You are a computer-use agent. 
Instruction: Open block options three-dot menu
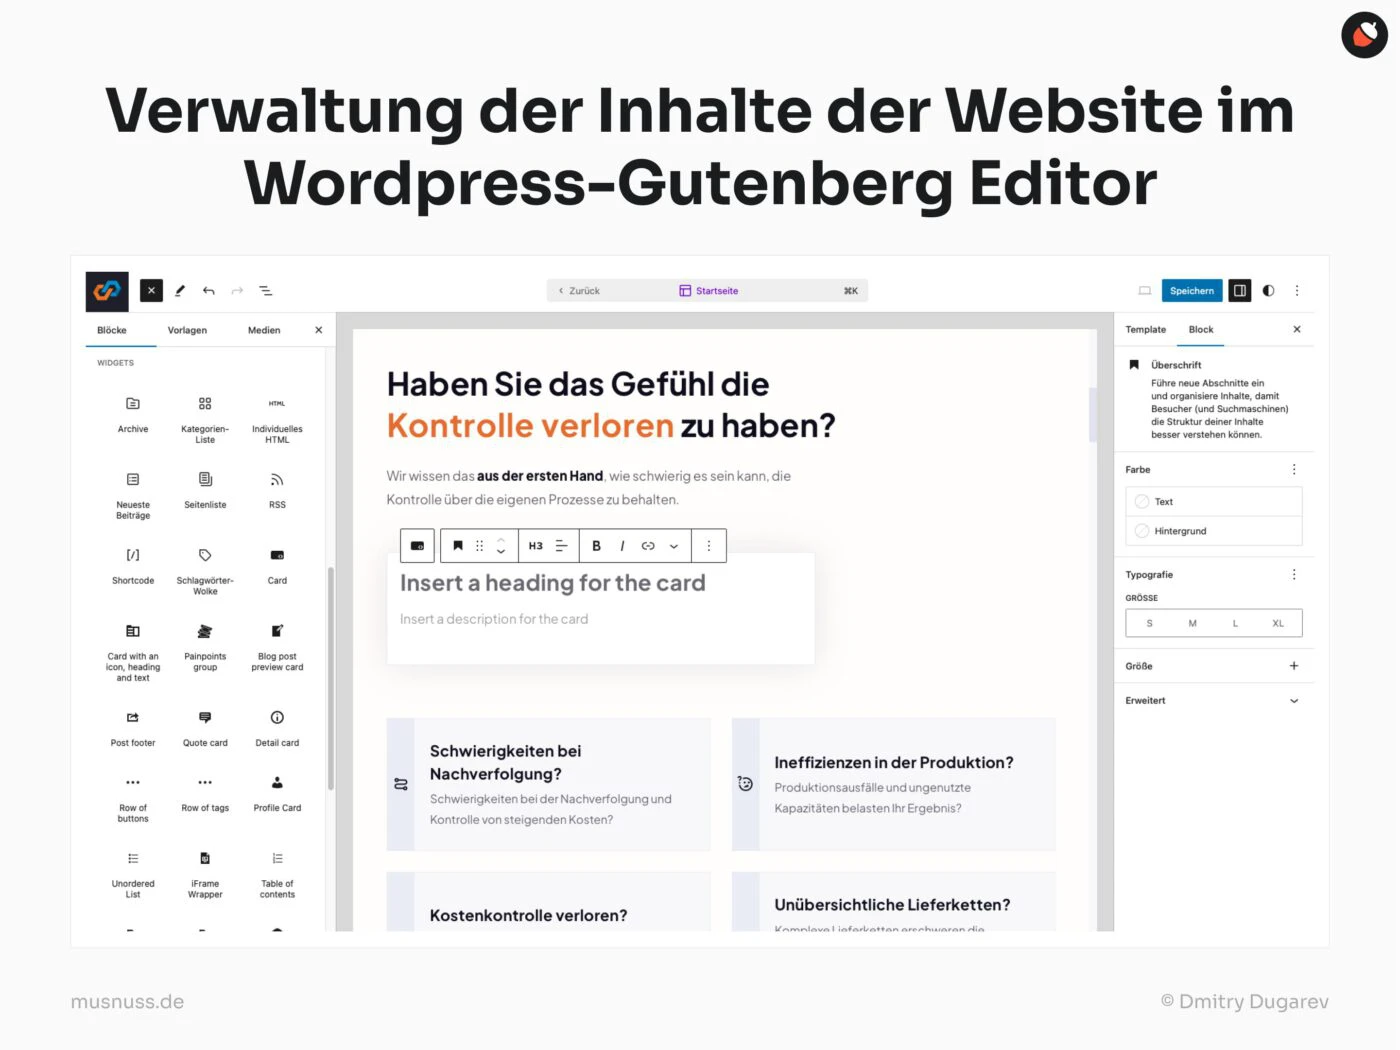click(x=709, y=546)
